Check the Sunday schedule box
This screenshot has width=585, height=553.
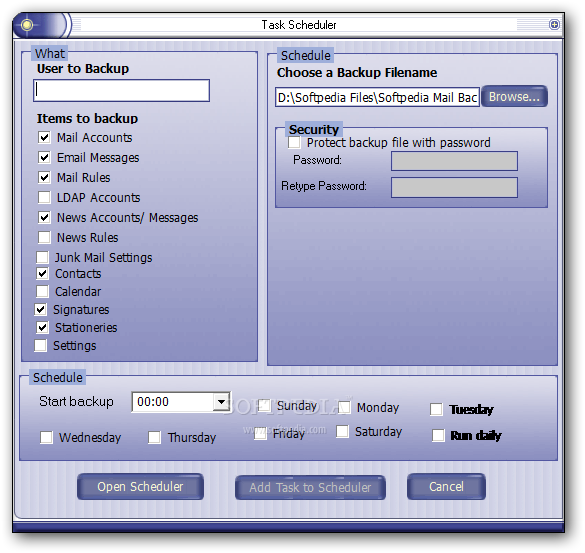tap(265, 406)
